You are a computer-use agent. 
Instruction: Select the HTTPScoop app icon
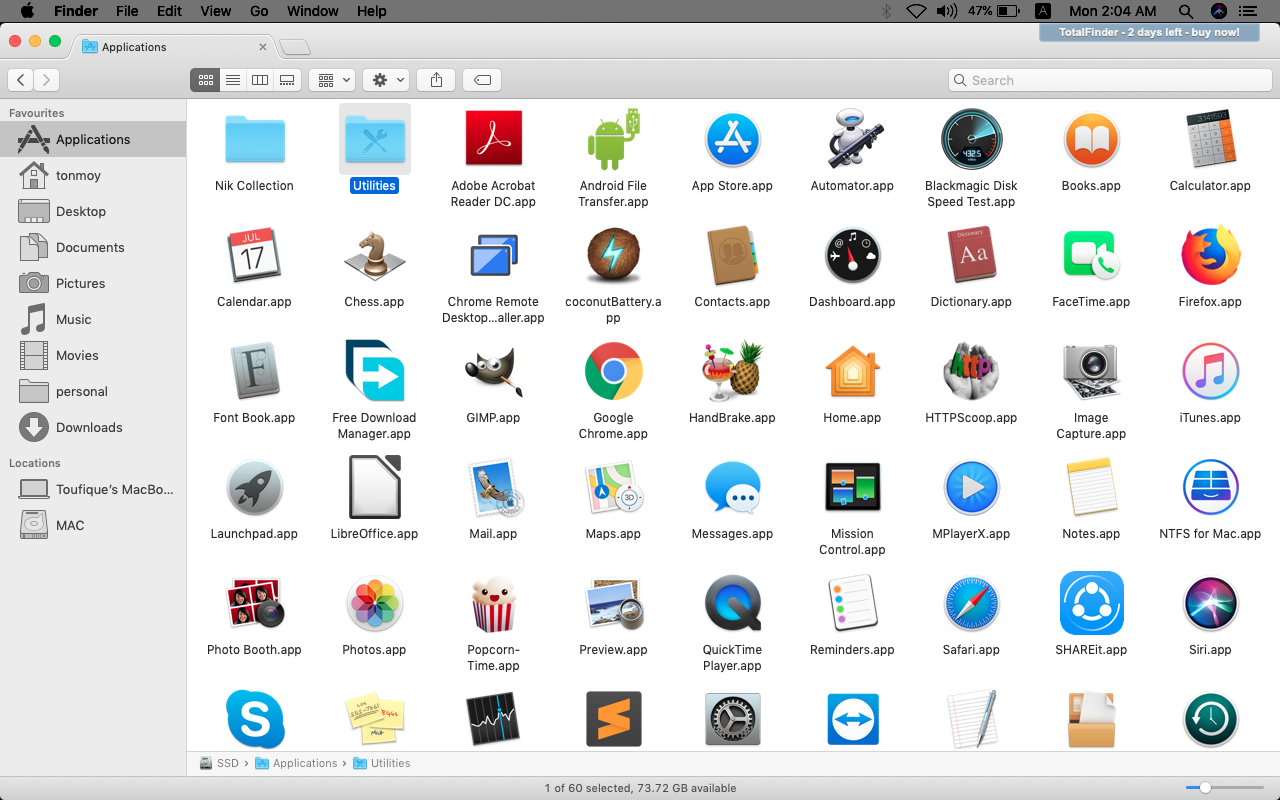click(x=971, y=372)
